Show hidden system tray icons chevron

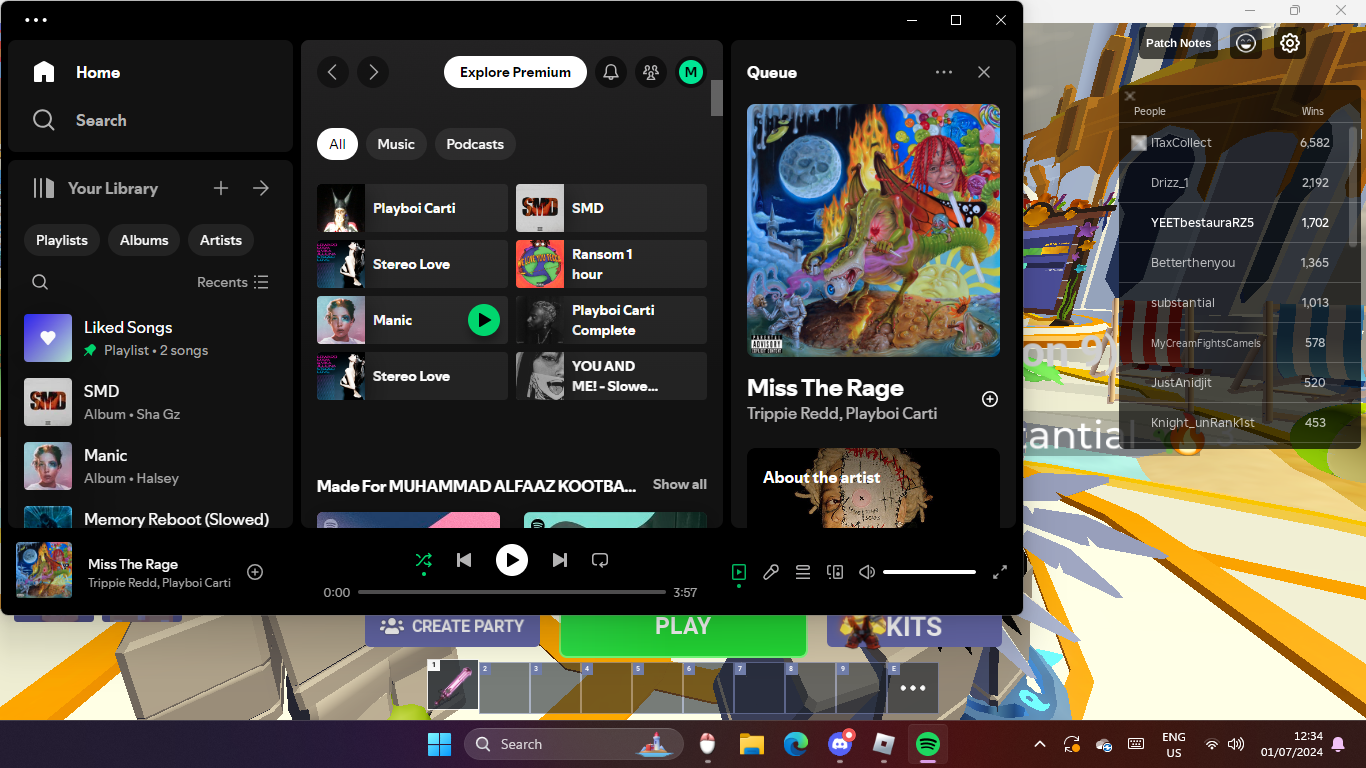coord(1040,744)
